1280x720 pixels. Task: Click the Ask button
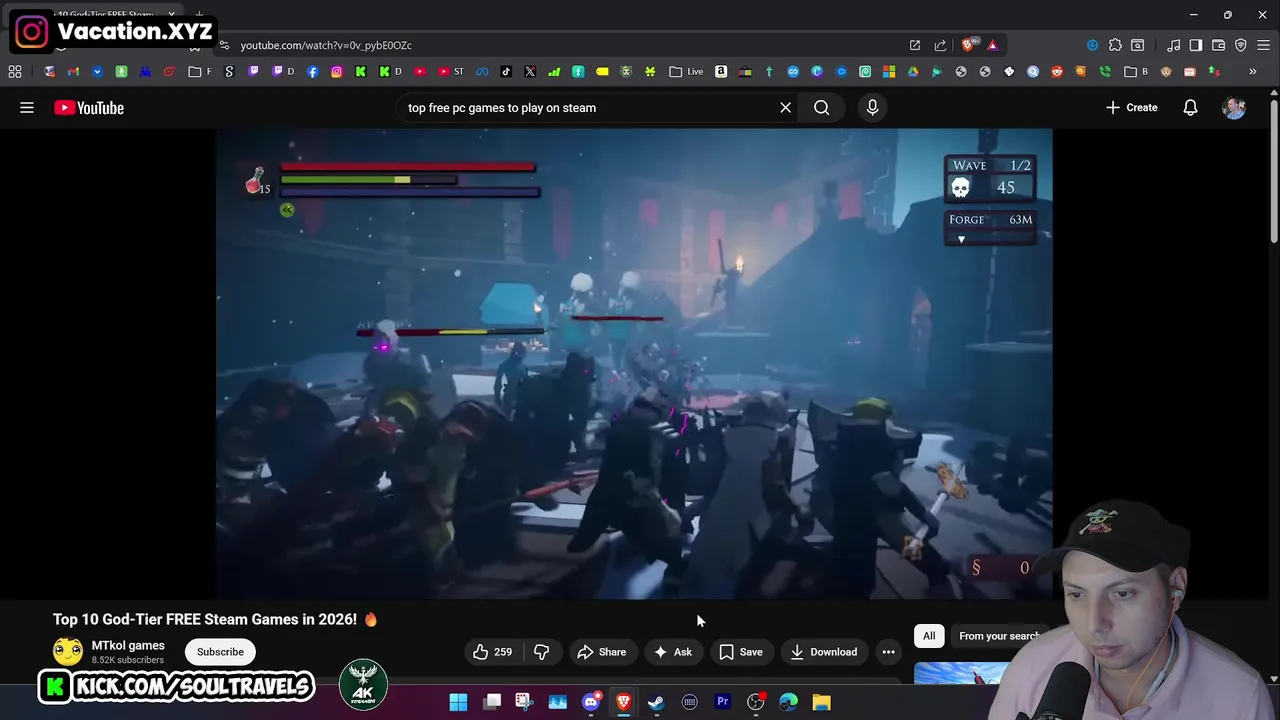click(x=673, y=652)
